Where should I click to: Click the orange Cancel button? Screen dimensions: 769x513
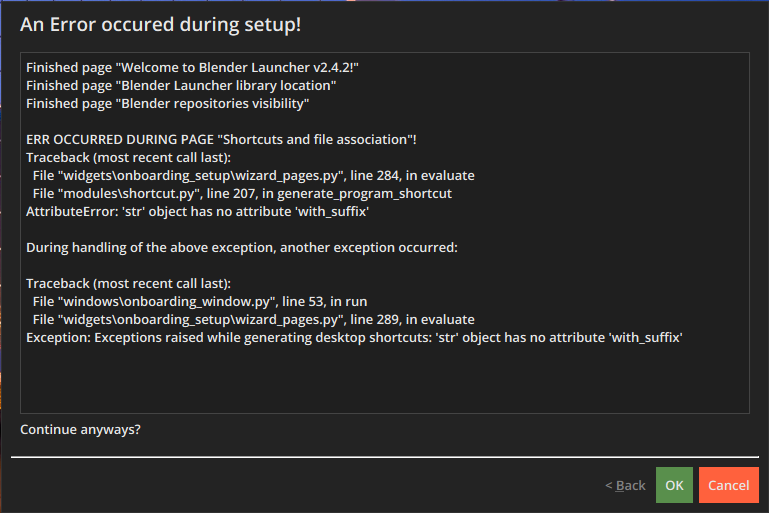729,485
